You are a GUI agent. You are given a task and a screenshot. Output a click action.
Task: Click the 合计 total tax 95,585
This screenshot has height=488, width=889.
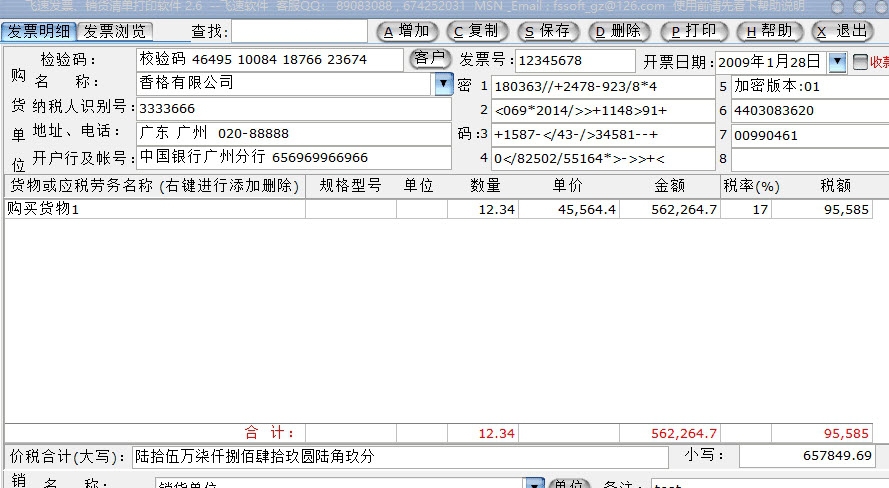point(822,434)
